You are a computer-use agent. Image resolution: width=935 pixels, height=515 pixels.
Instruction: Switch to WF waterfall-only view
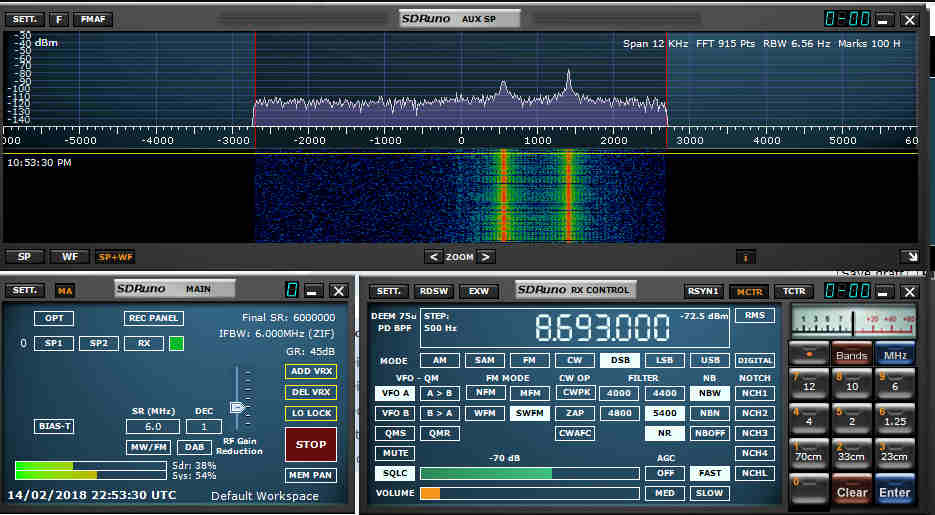click(x=70, y=257)
